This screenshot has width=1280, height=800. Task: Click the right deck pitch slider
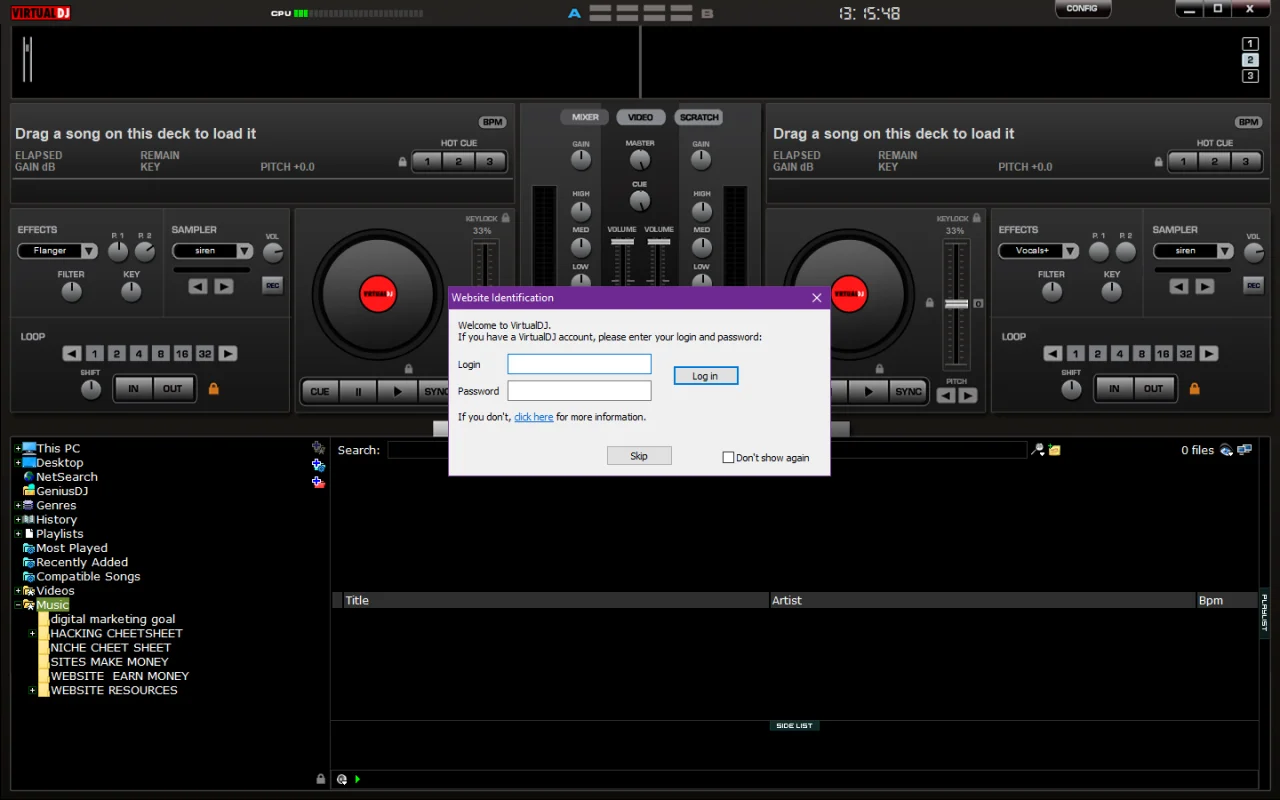click(x=957, y=303)
